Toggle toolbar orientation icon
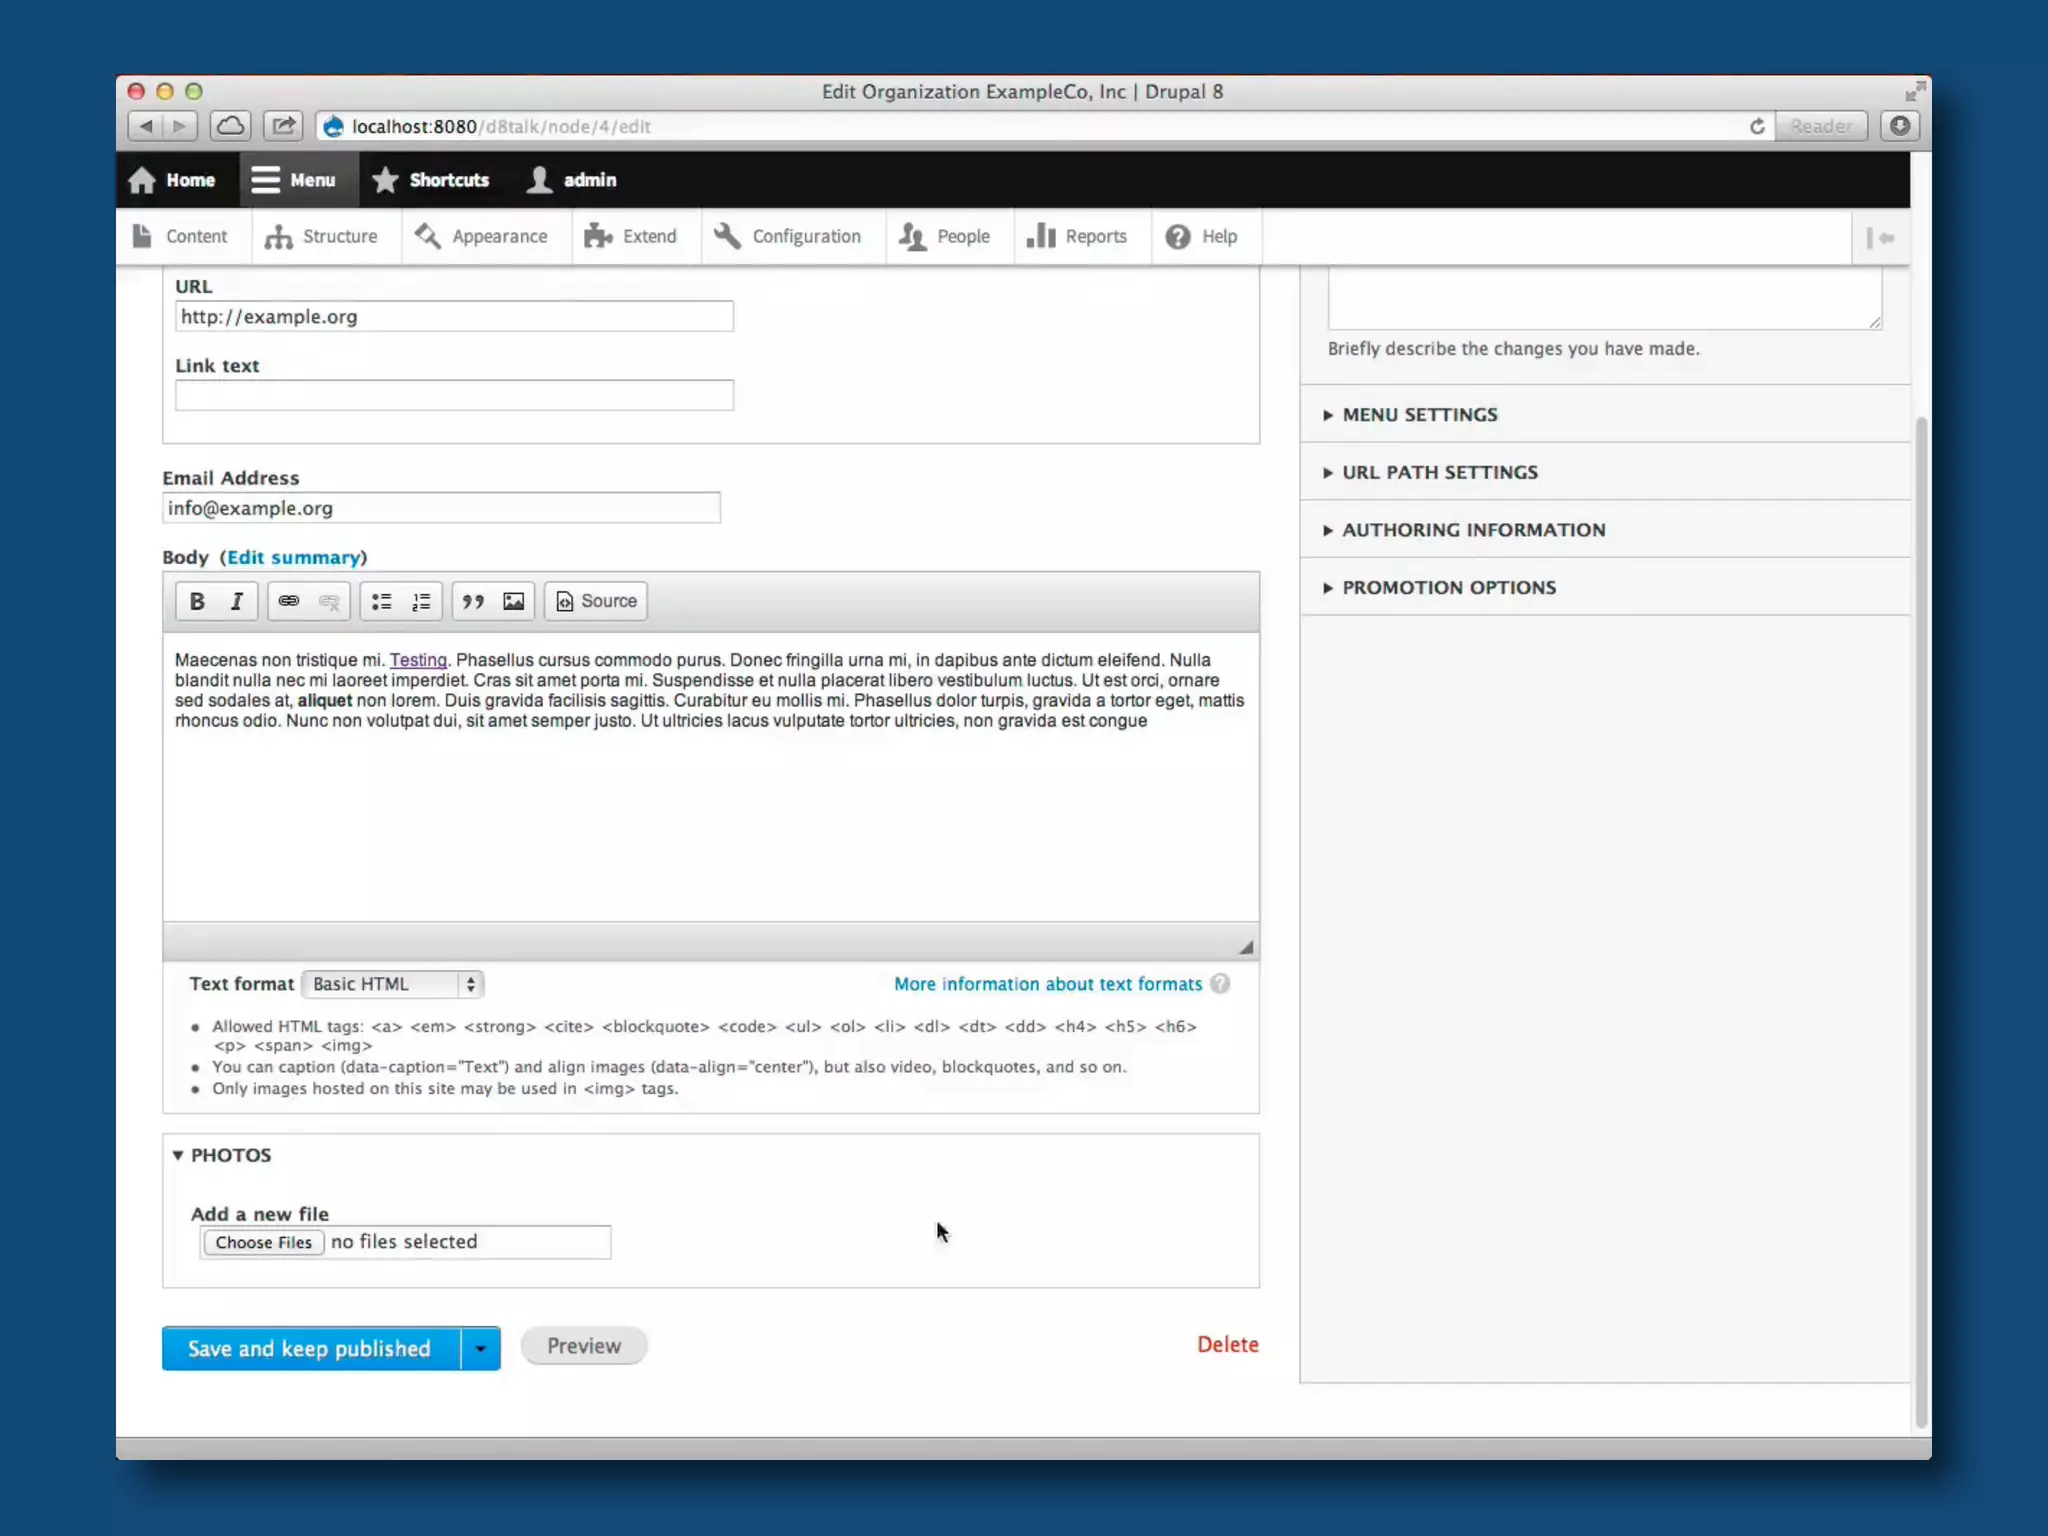Image resolution: width=2048 pixels, height=1536 pixels. [x=1880, y=238]
